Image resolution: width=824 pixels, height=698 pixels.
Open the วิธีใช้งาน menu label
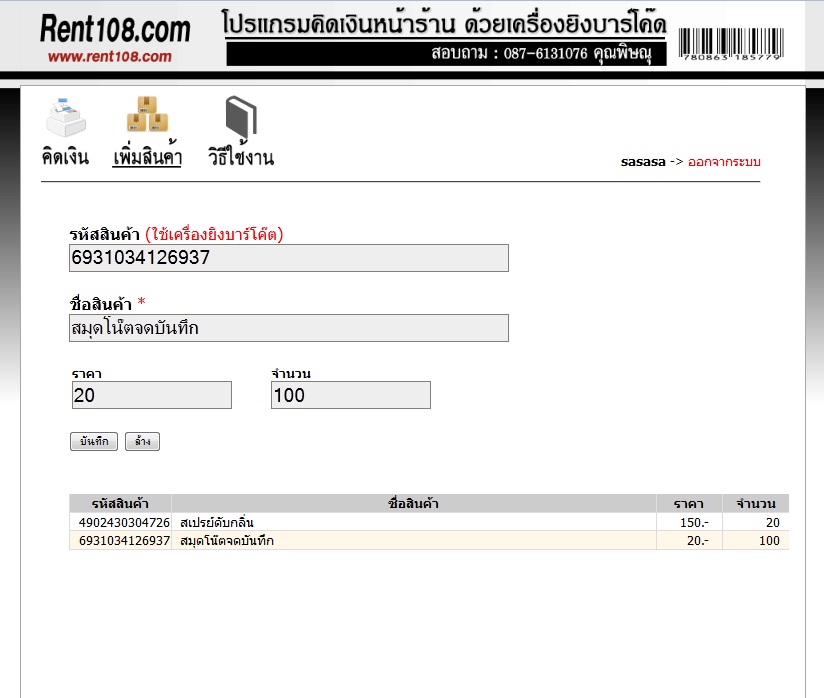click(240, 157)
